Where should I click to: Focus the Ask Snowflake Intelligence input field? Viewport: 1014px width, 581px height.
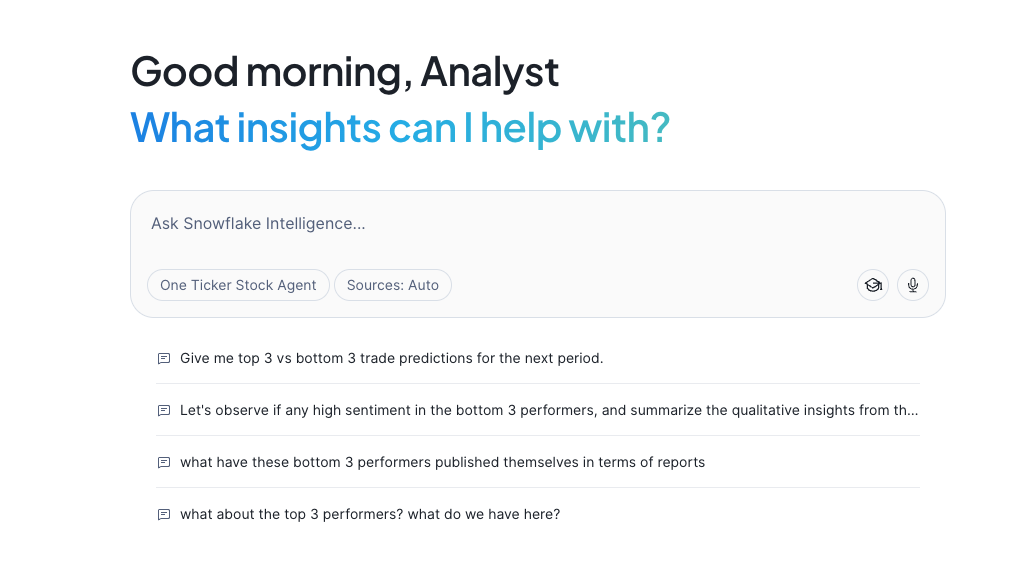click(x=500, y=224)
